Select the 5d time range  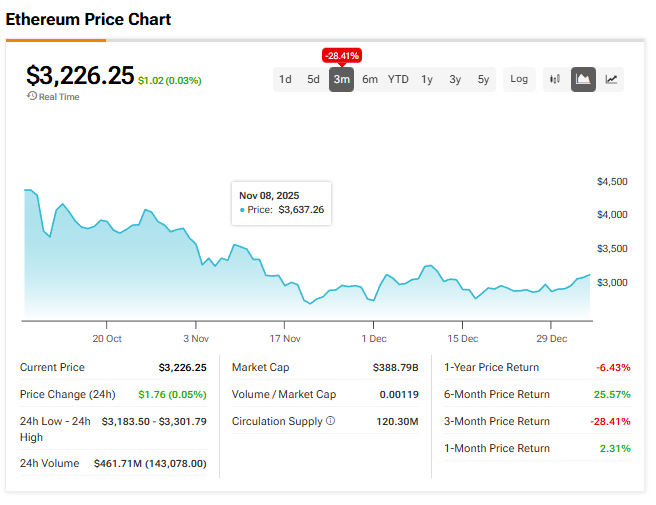pyautogui.click(x=313, y=79)
